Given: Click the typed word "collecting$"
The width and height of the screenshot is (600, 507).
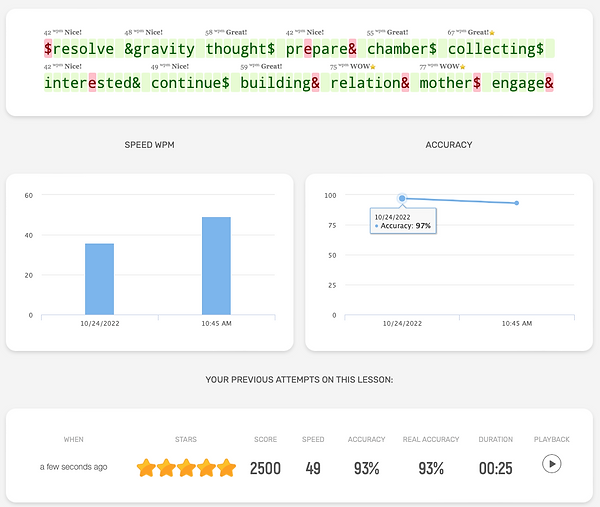Looking at the screenshot, I should click(496, 49).
